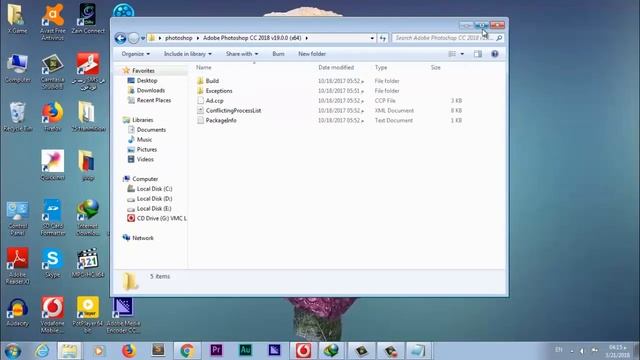
Task: Open the Music library
Action: [144, 140]
